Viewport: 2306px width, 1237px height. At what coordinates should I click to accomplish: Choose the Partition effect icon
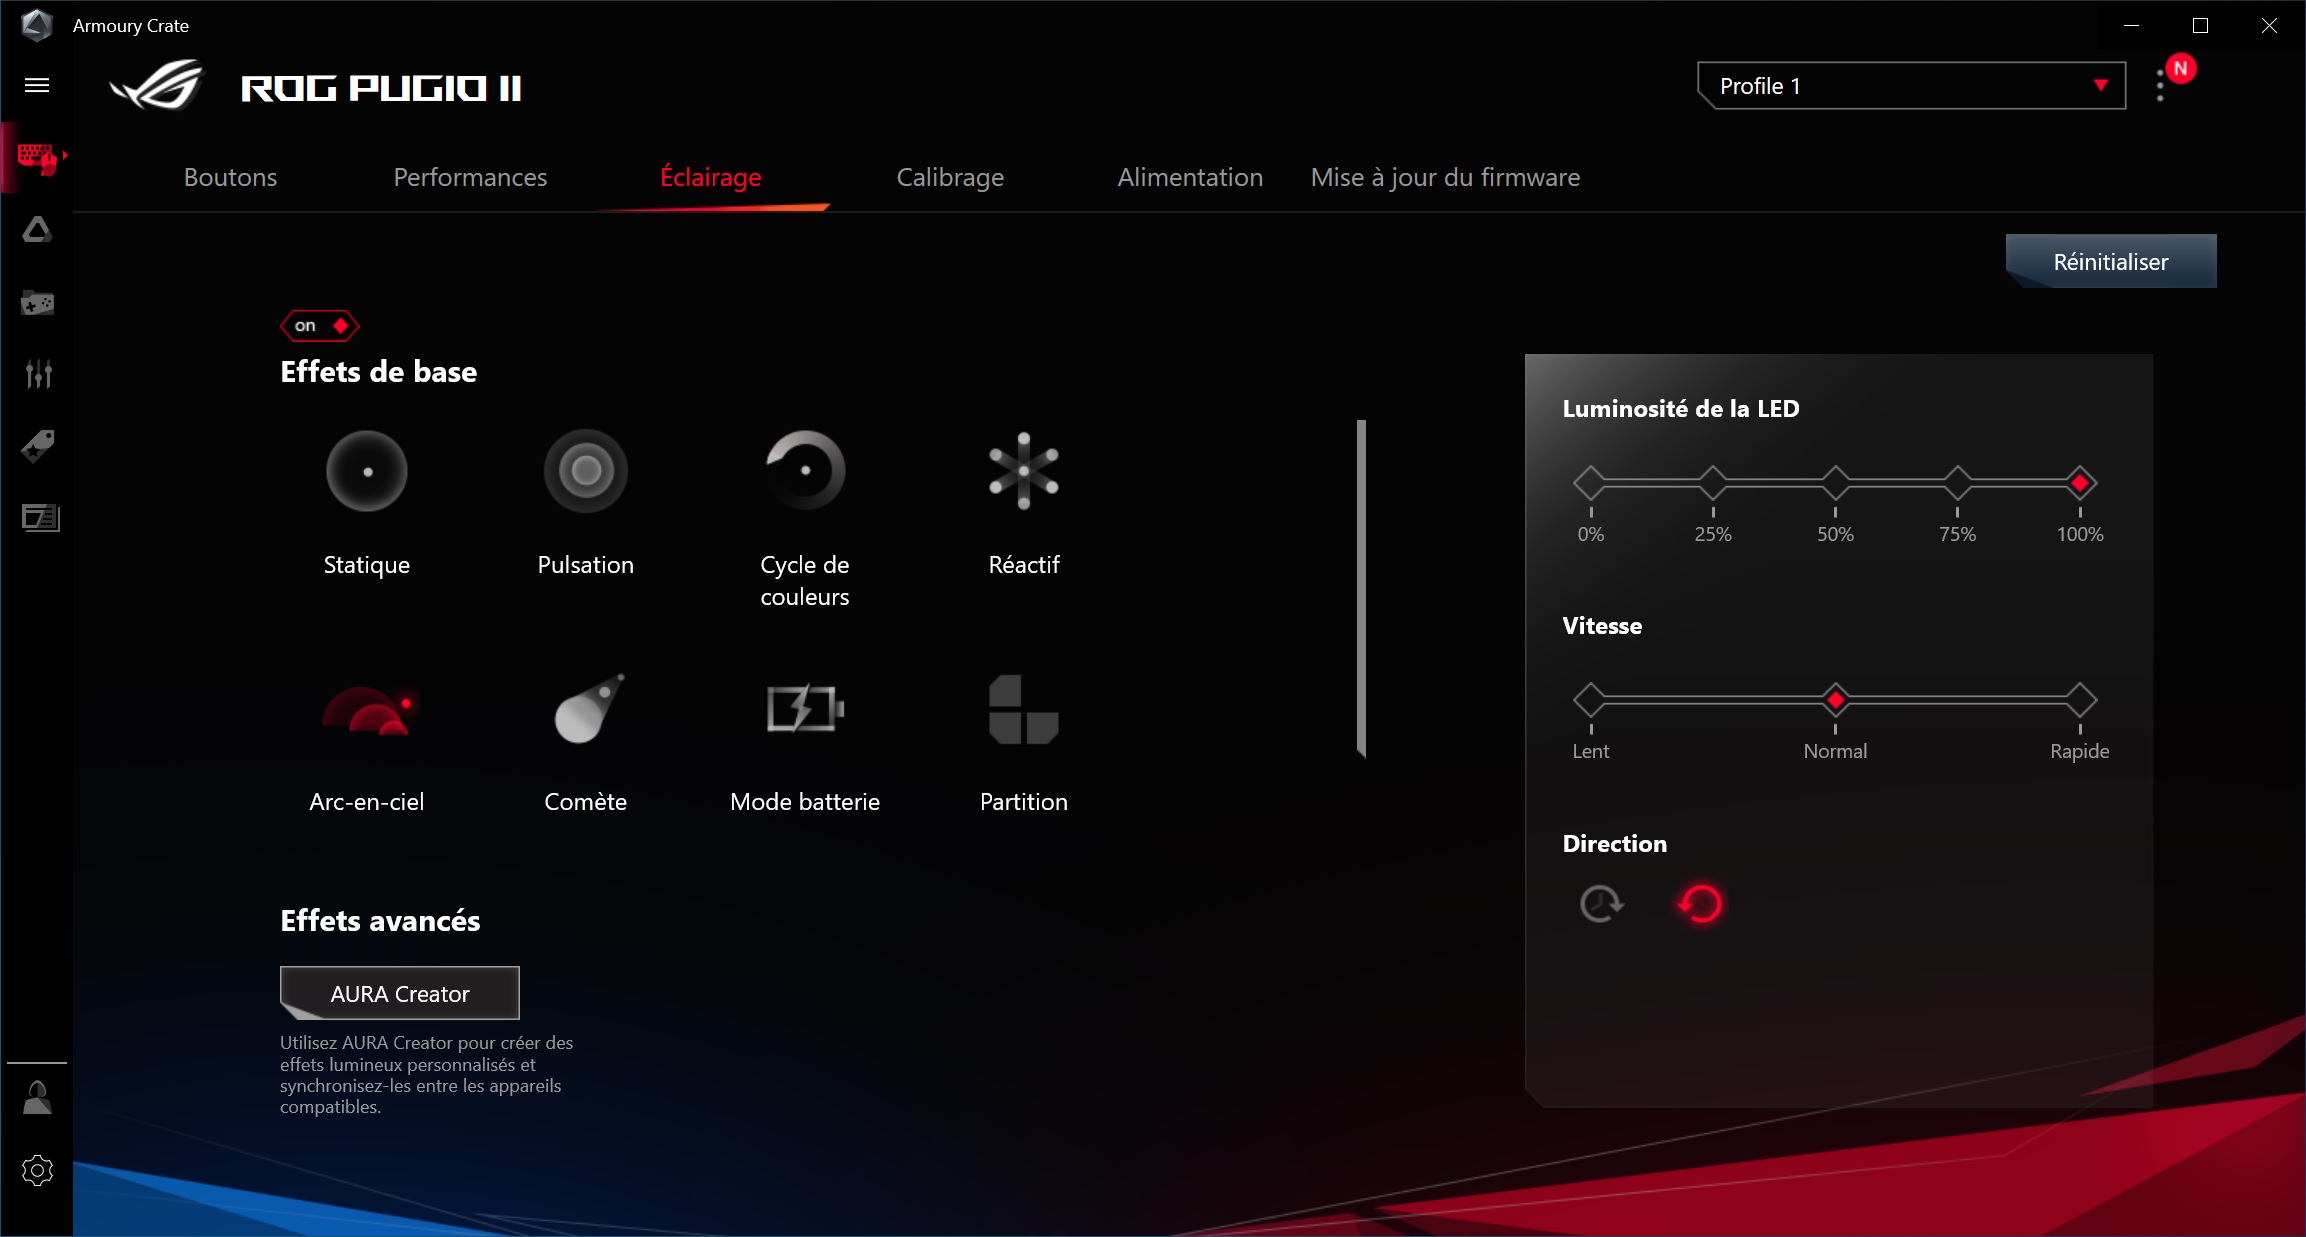click(1023, 710)
